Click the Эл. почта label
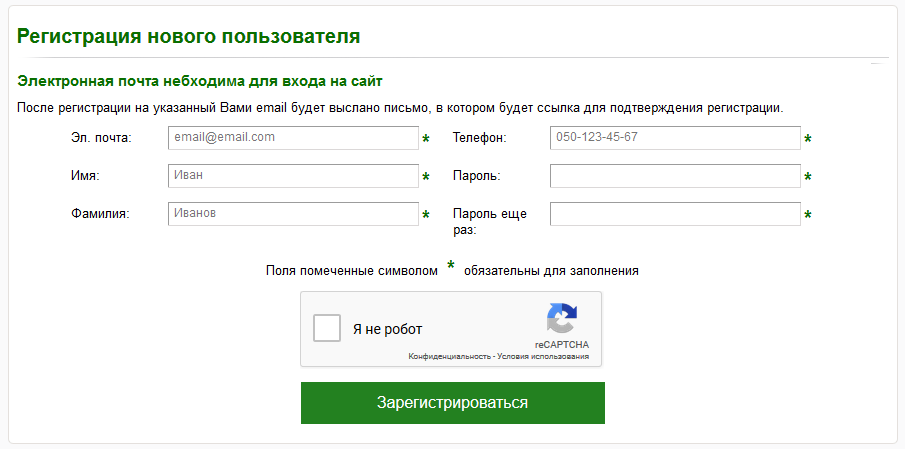 (101, 138)
